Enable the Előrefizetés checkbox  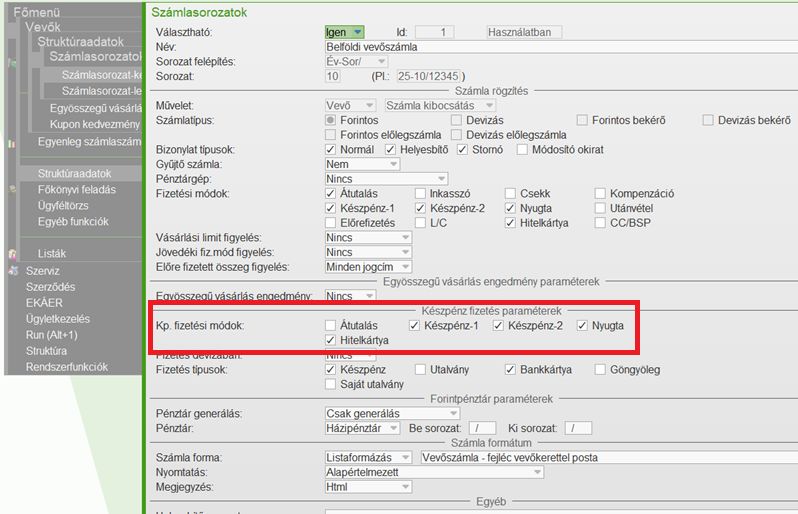click(330, 223)
